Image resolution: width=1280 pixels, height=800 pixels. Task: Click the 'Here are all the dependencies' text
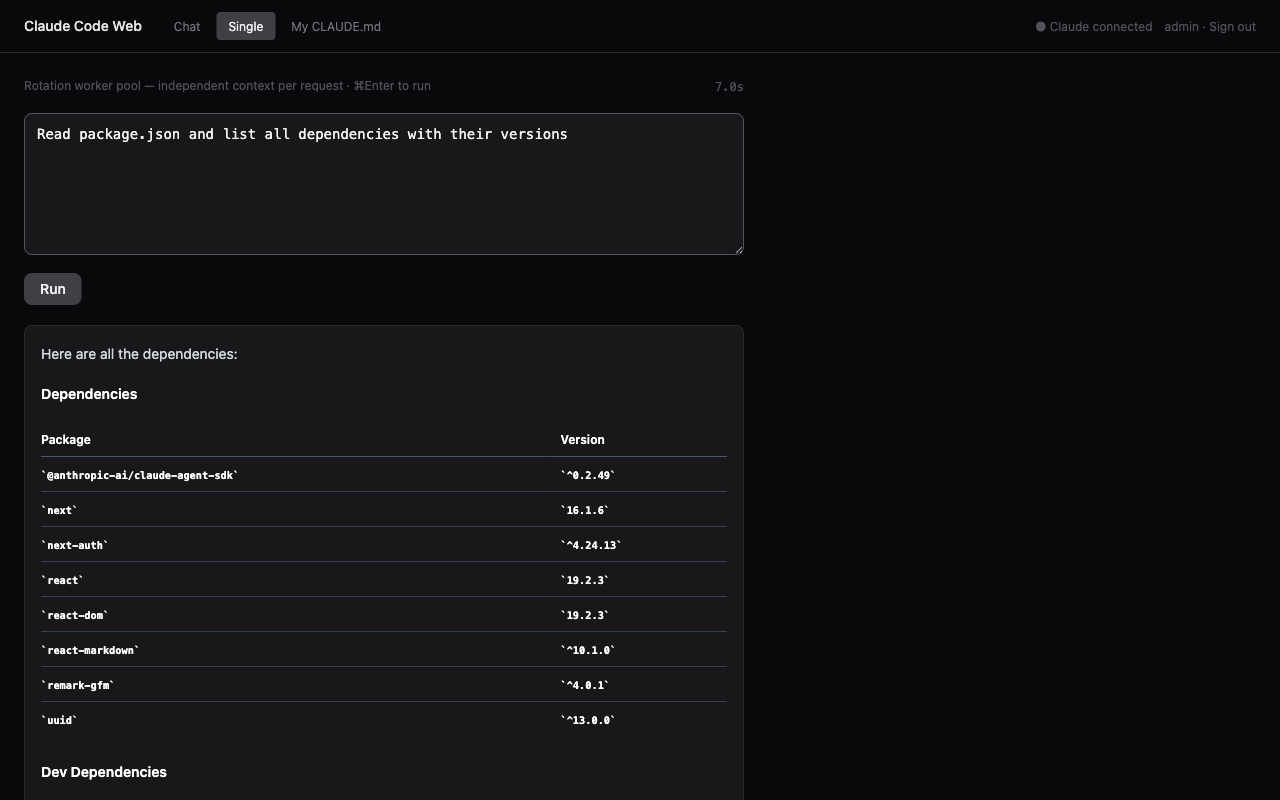point(139,354)
